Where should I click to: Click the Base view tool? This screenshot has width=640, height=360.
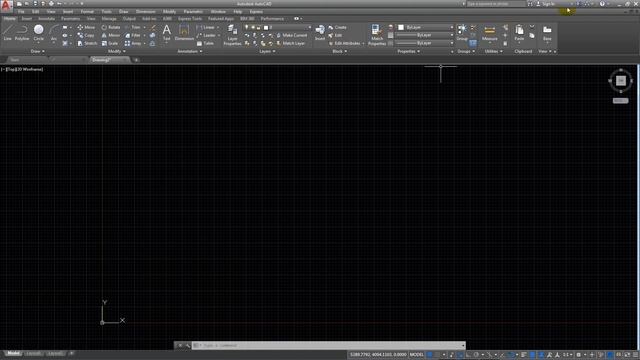click(x=547, y=32)
